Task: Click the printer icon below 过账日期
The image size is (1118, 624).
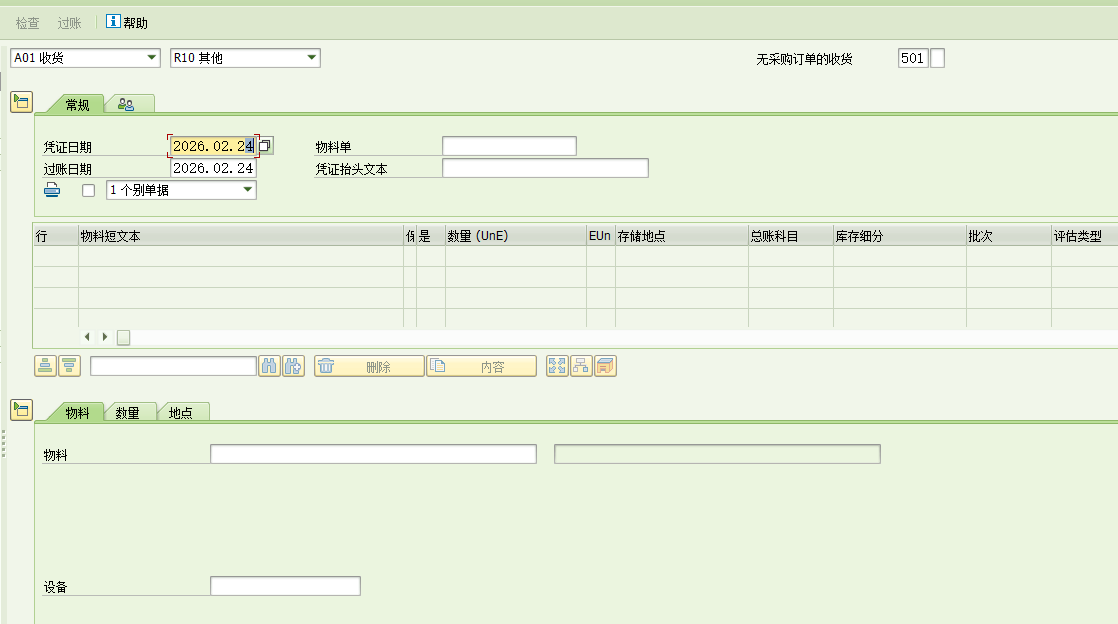Action: pyautogui.click(x=52, y=190)
